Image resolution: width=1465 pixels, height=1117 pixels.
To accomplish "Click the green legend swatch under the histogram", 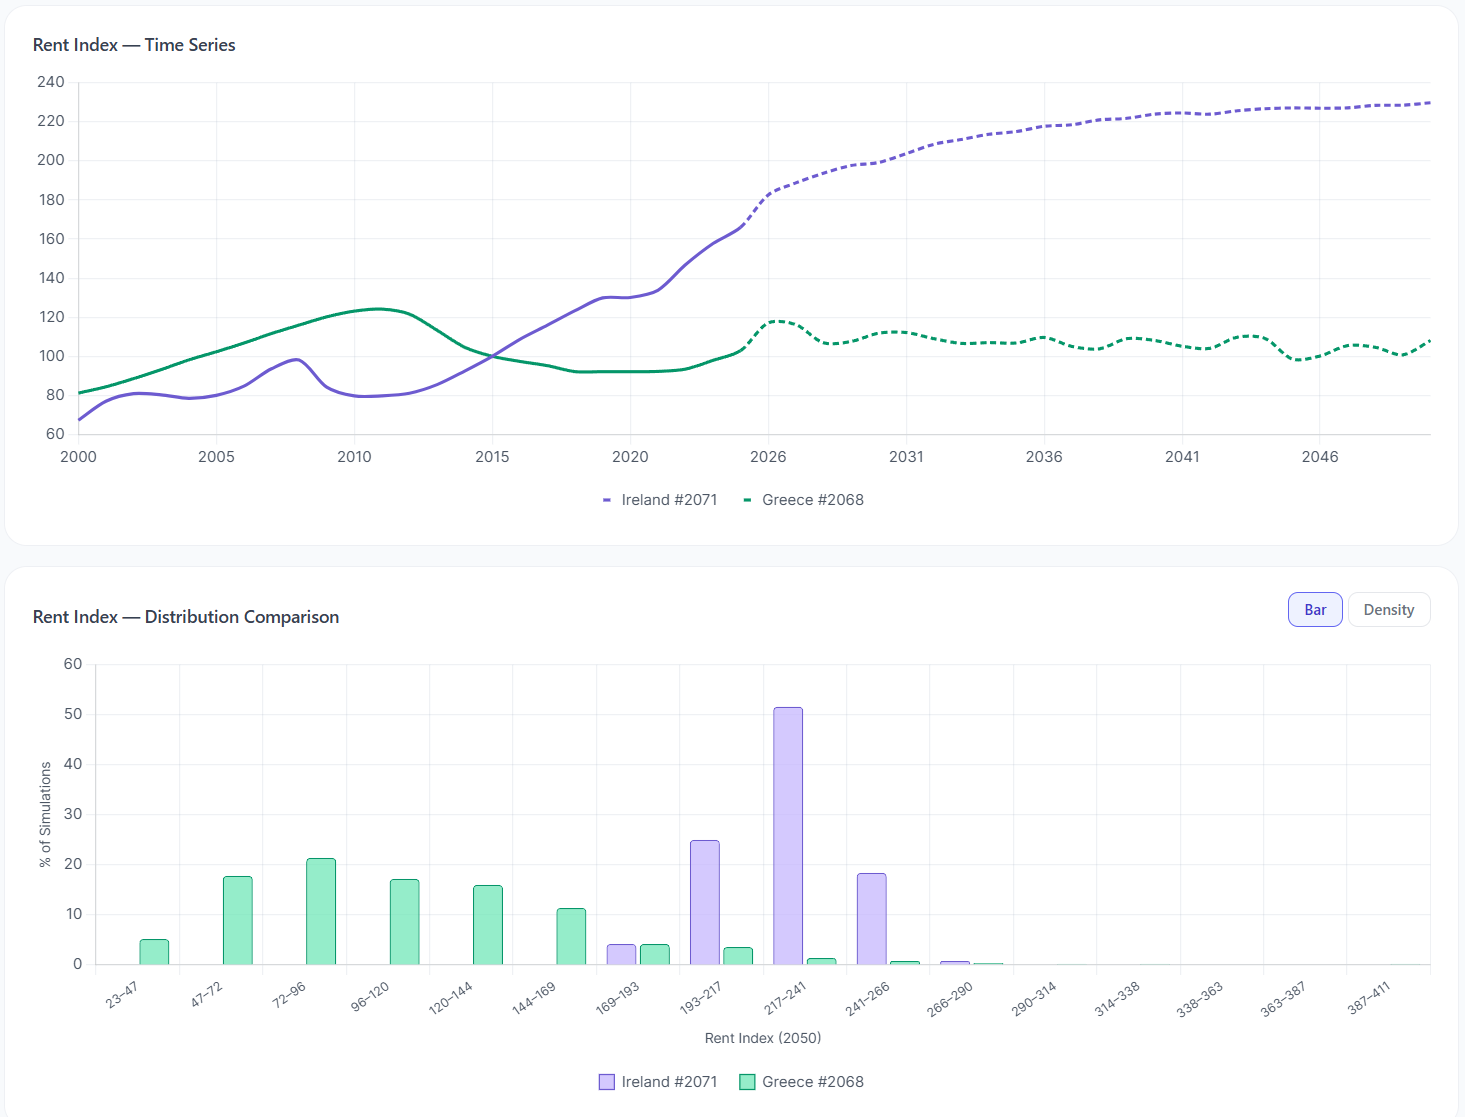I will (x=745, y=1081).
